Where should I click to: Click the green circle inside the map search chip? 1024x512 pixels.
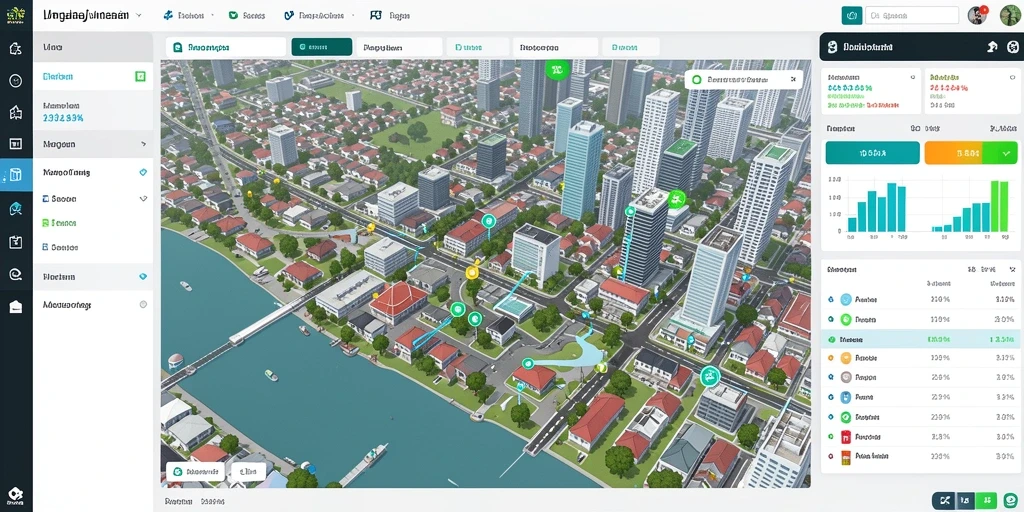(x=696, y=80)
